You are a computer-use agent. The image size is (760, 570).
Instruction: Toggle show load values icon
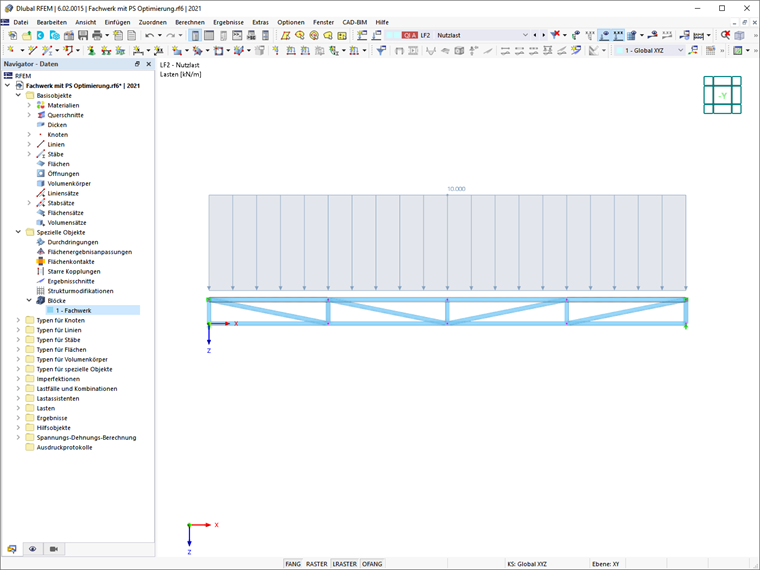pos(618,35)
